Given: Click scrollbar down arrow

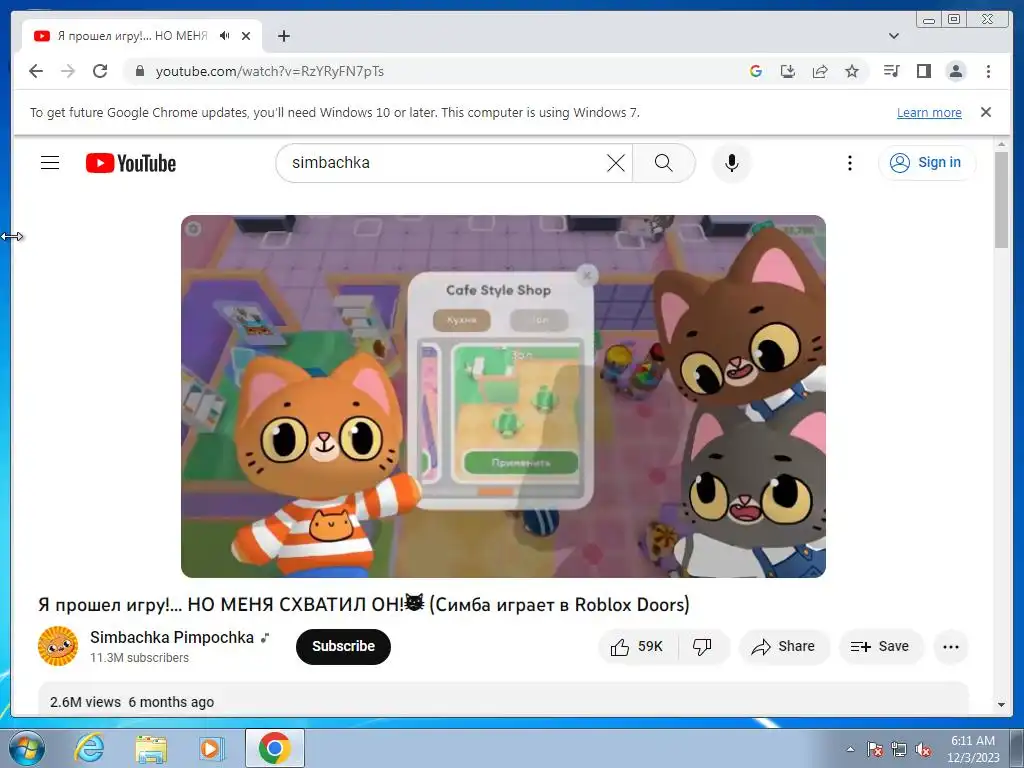Looking at the screenshot, I should coord(1002,705).
